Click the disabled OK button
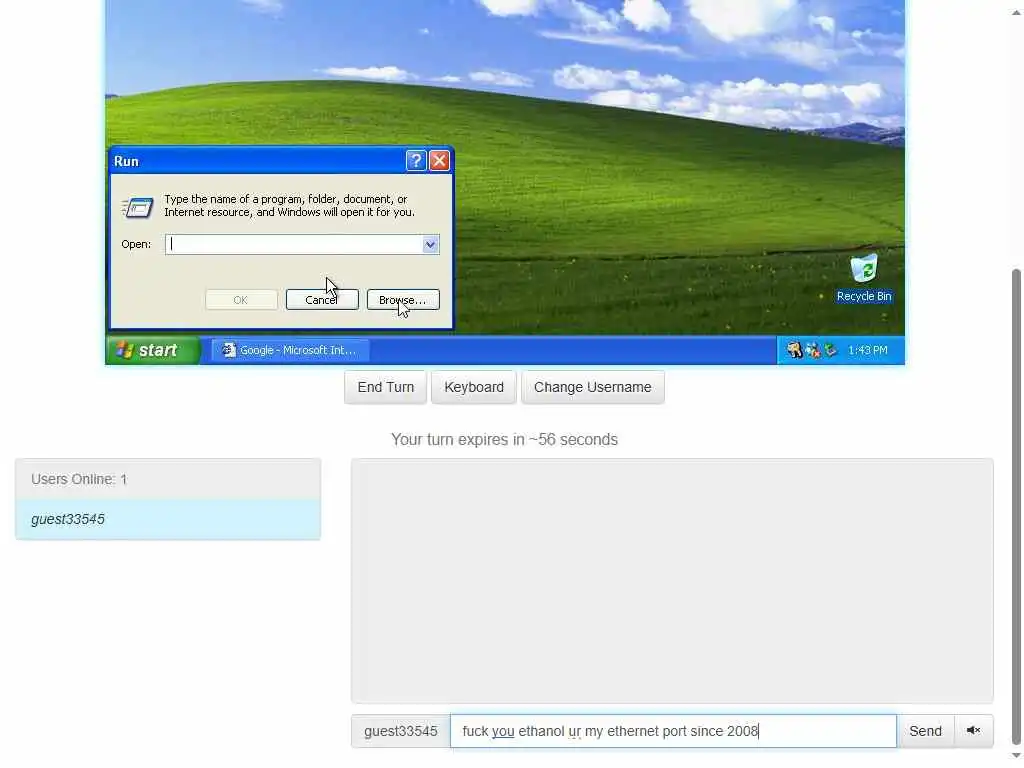The height and width of the screenshot is (768, 1024). point(241,300)
